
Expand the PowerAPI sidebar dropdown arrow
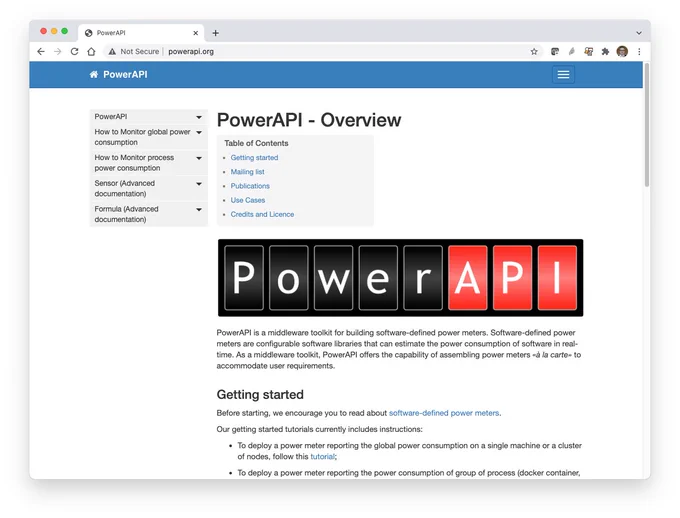pyautogui.click(x=199, y=117)
